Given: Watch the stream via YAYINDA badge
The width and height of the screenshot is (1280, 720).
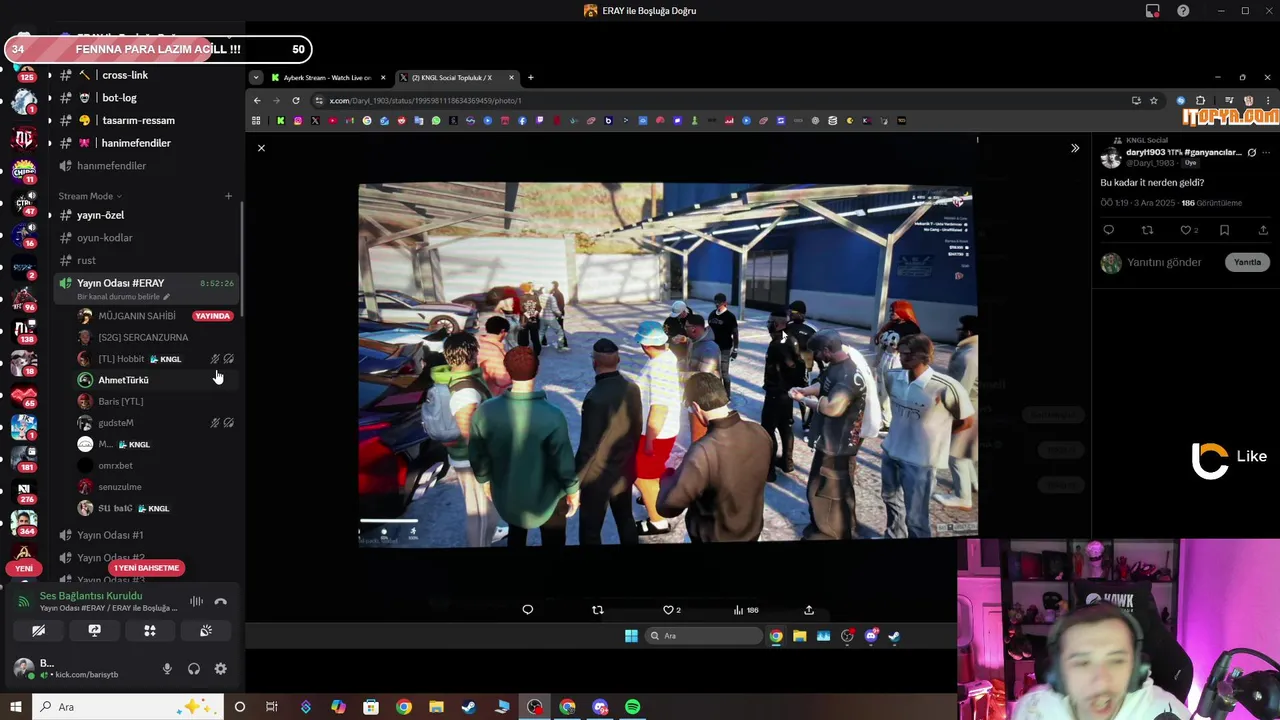Looking at the screenshot, I should 212,316.
